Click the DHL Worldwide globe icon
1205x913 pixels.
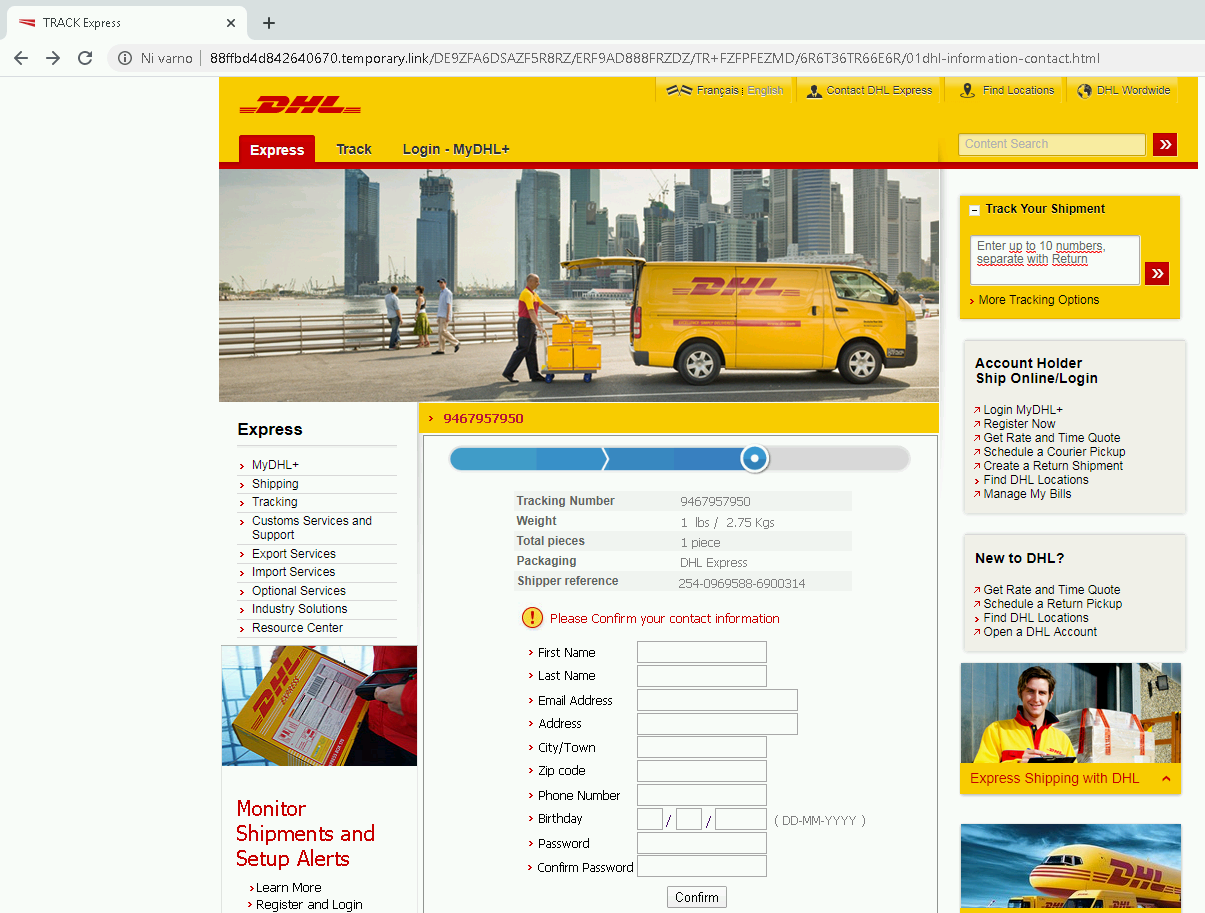pos(1084,90)
